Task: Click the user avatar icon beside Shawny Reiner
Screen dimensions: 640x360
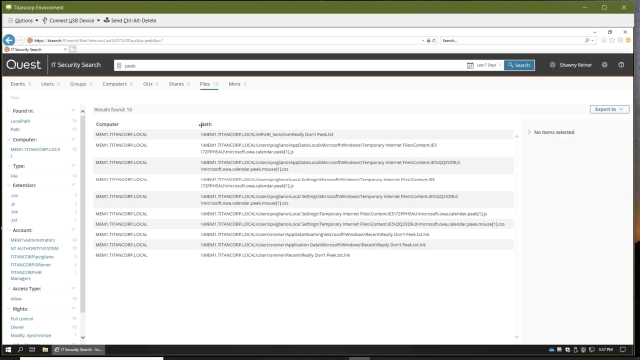Action: tap(553, 65)
